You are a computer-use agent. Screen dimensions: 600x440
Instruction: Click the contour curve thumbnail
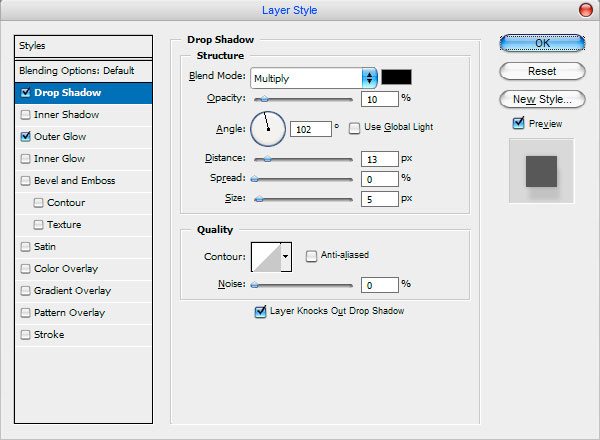click(266, 257)
